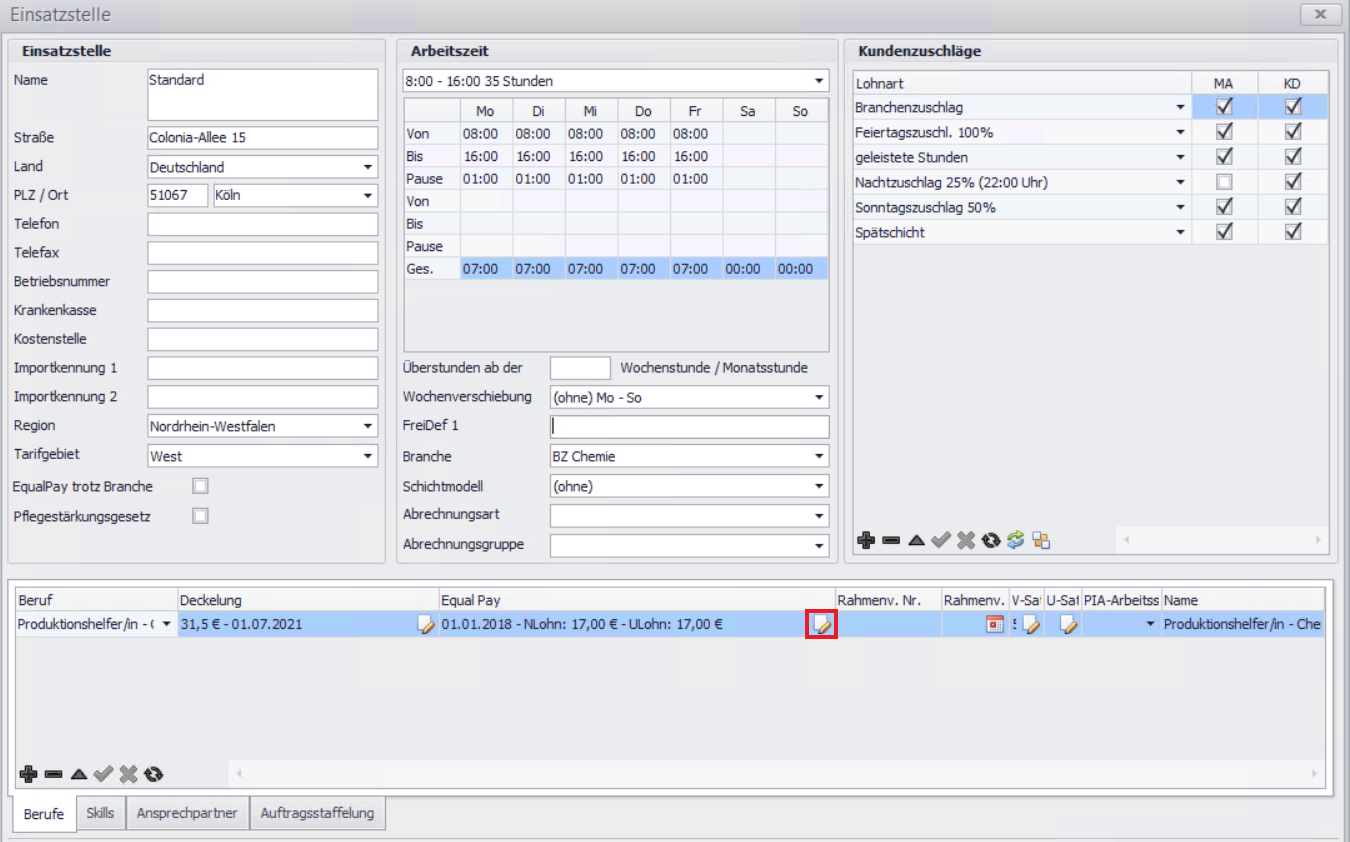Click the Lohnart column header
The height and width of the screenshot is (842, 1350).
[1023, 84]
